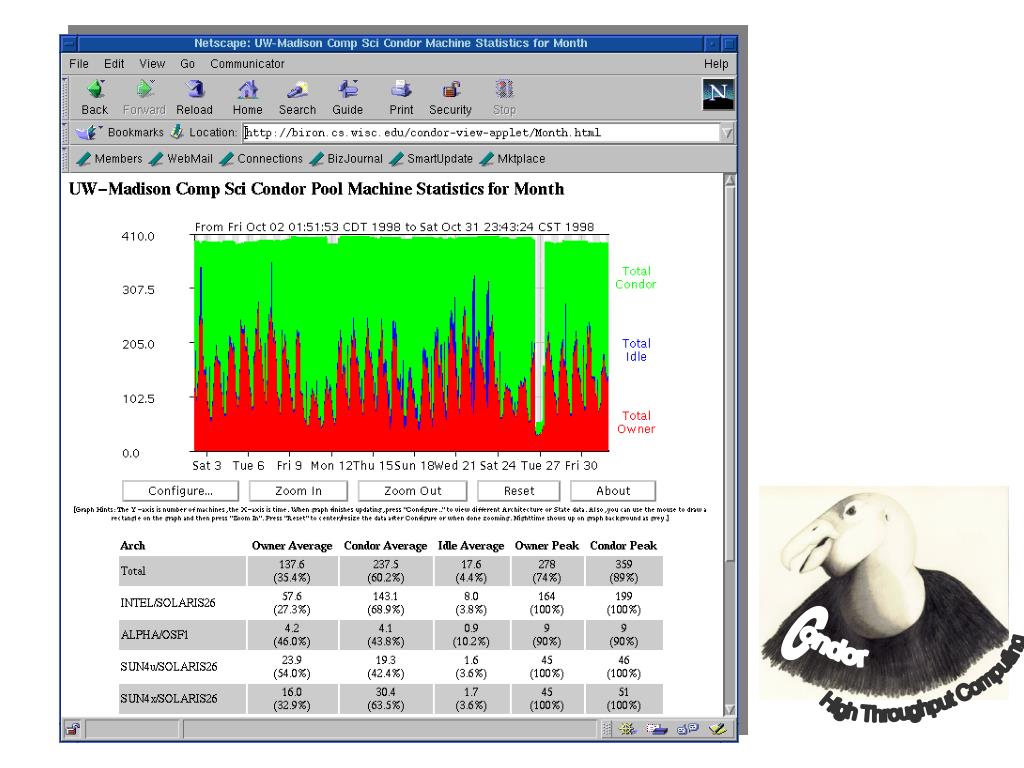Expand the Location history dropdown arrow

coord(727,132)
